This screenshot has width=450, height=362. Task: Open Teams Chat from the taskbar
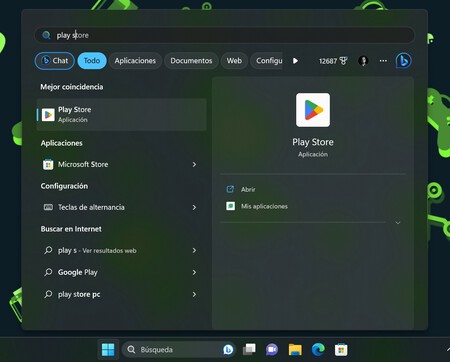coord(272,350)
